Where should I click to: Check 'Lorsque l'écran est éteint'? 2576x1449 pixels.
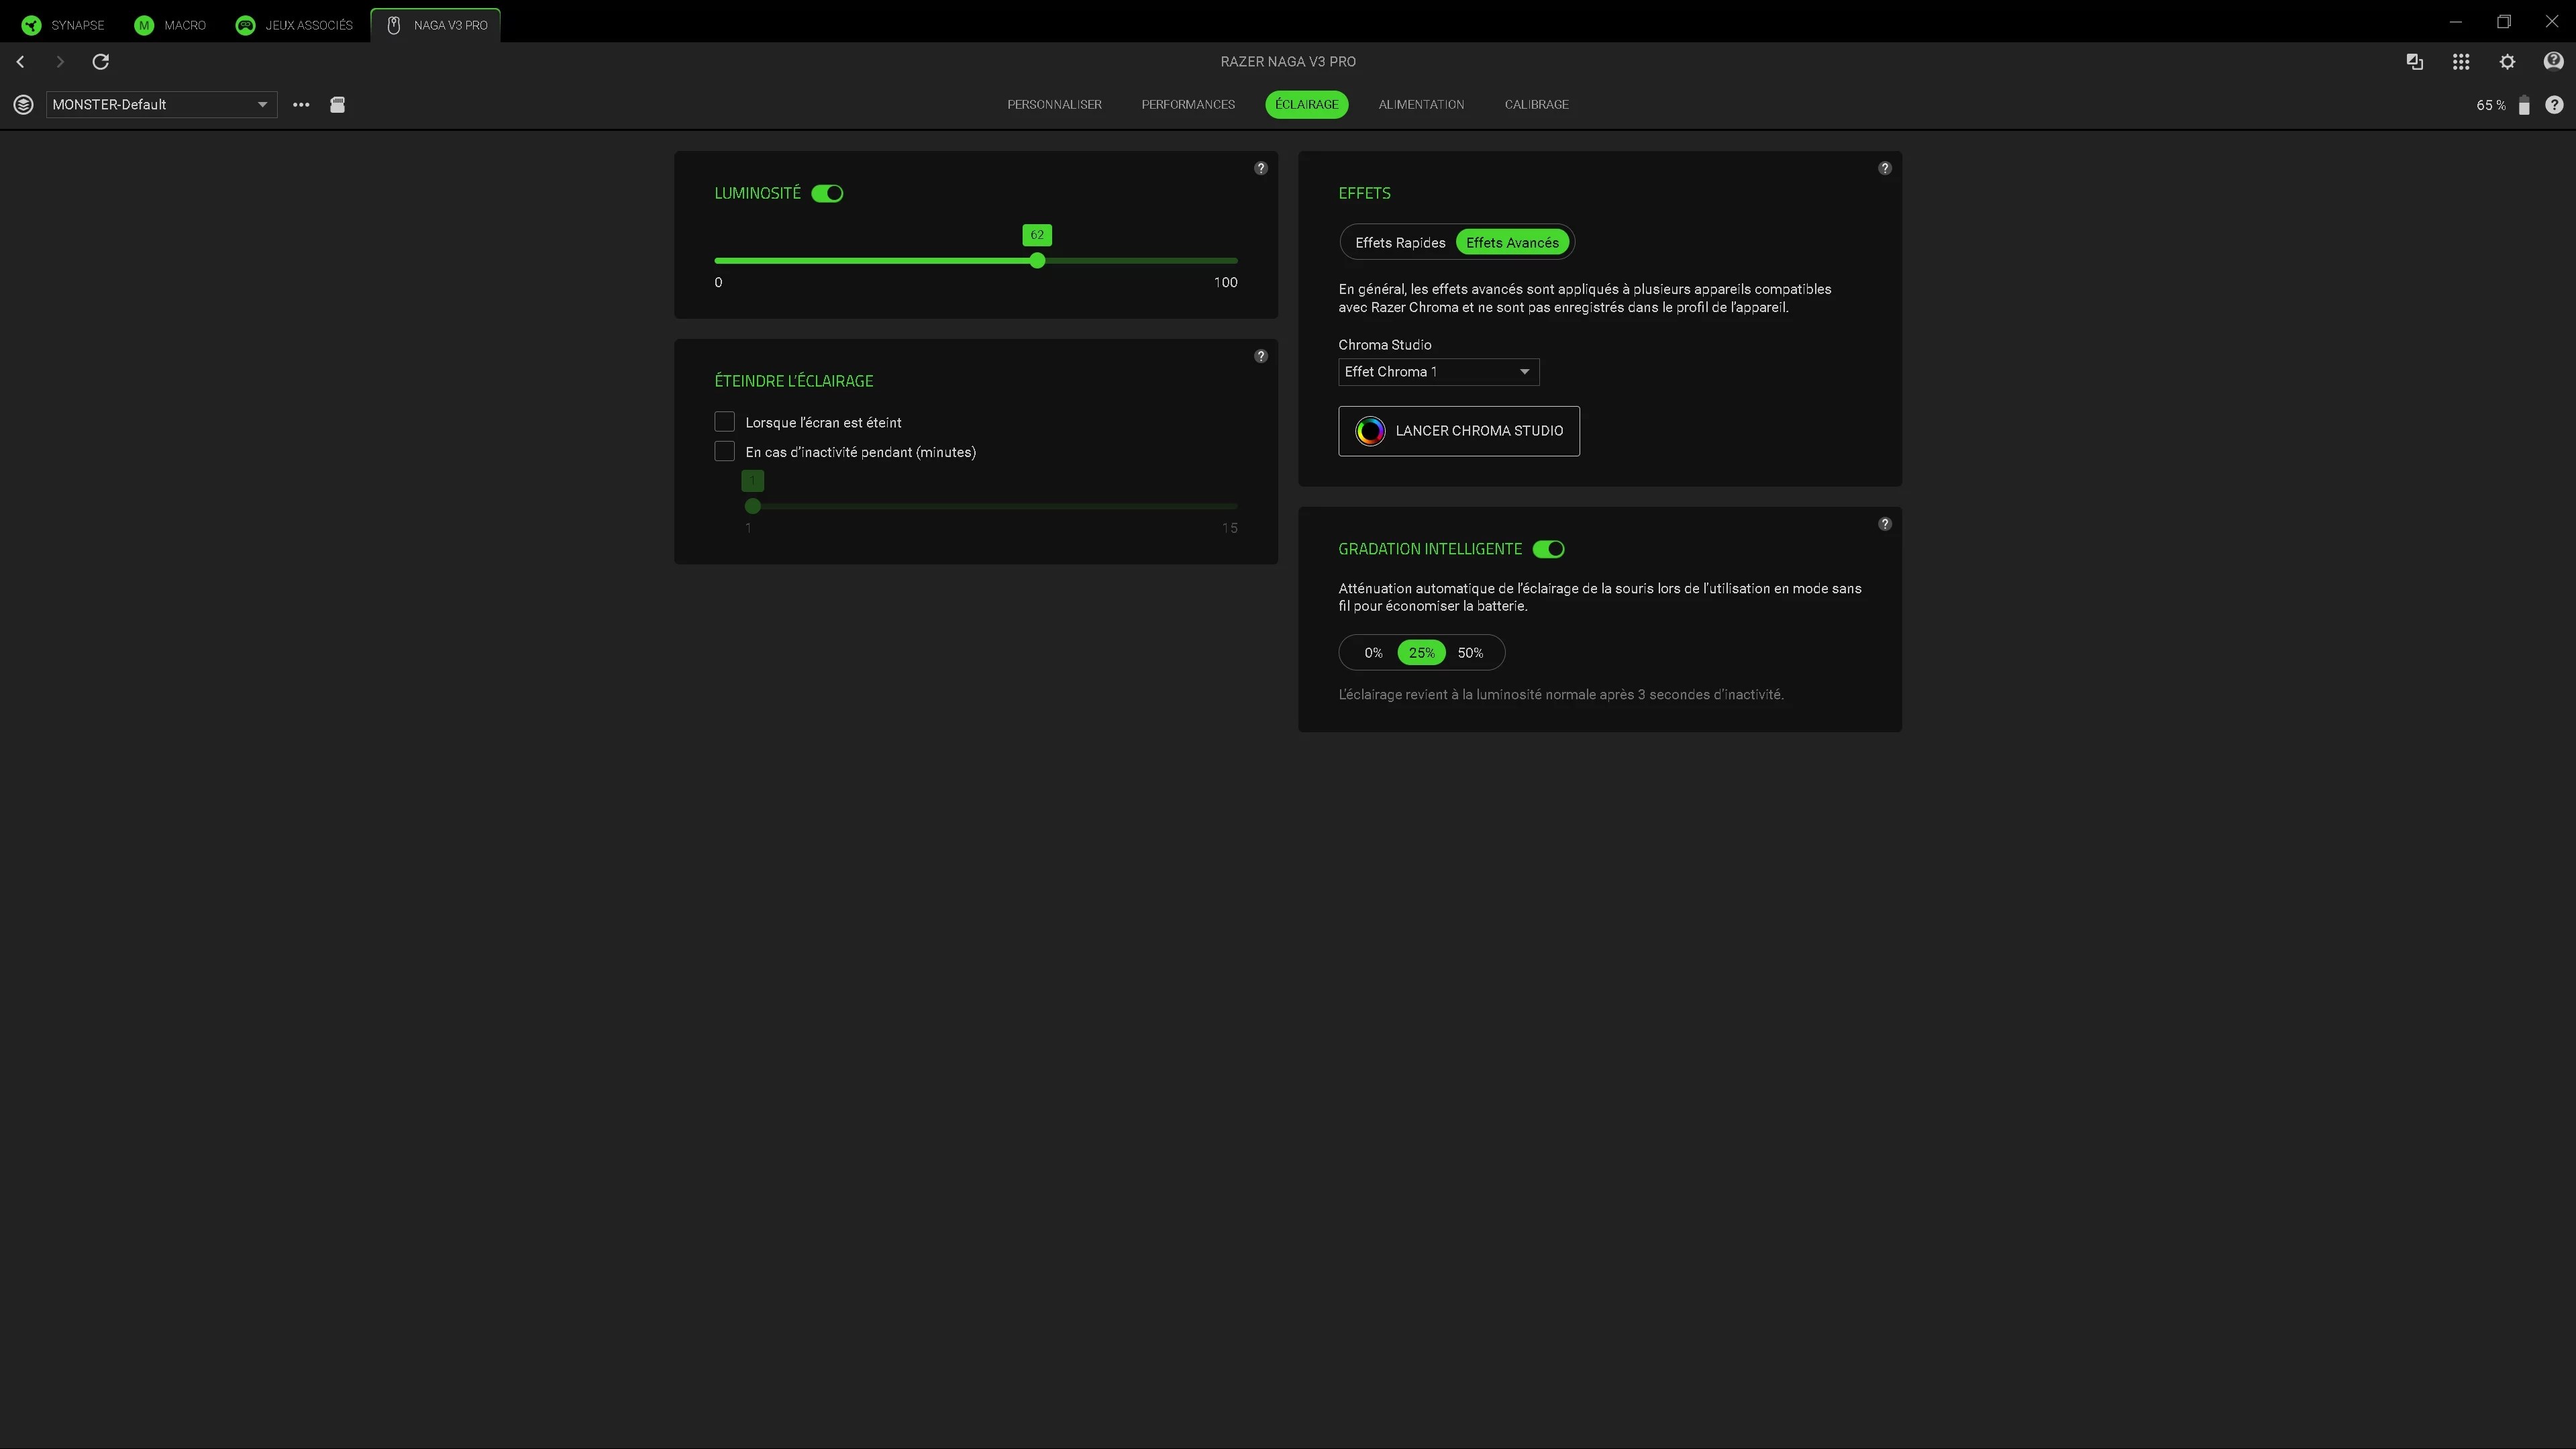coord(725,422)
